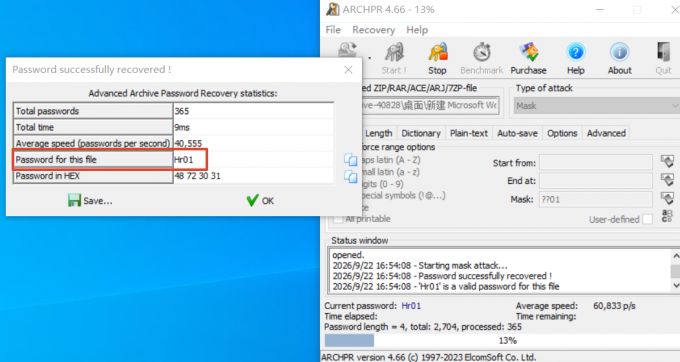This screenshot has width=680, height=362.
Task: Click the Start! toolbar icon
Action: pyautogui.click(x=394, y=59)
